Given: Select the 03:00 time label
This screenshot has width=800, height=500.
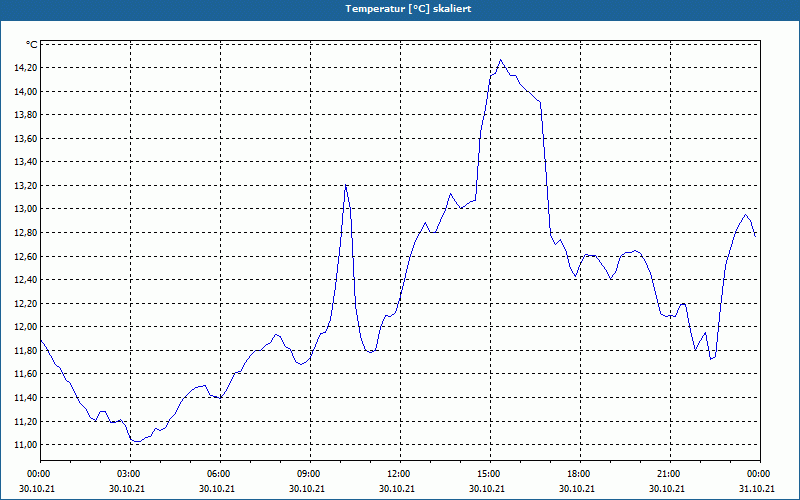Looking at the screenshot, I should [131, 474].
